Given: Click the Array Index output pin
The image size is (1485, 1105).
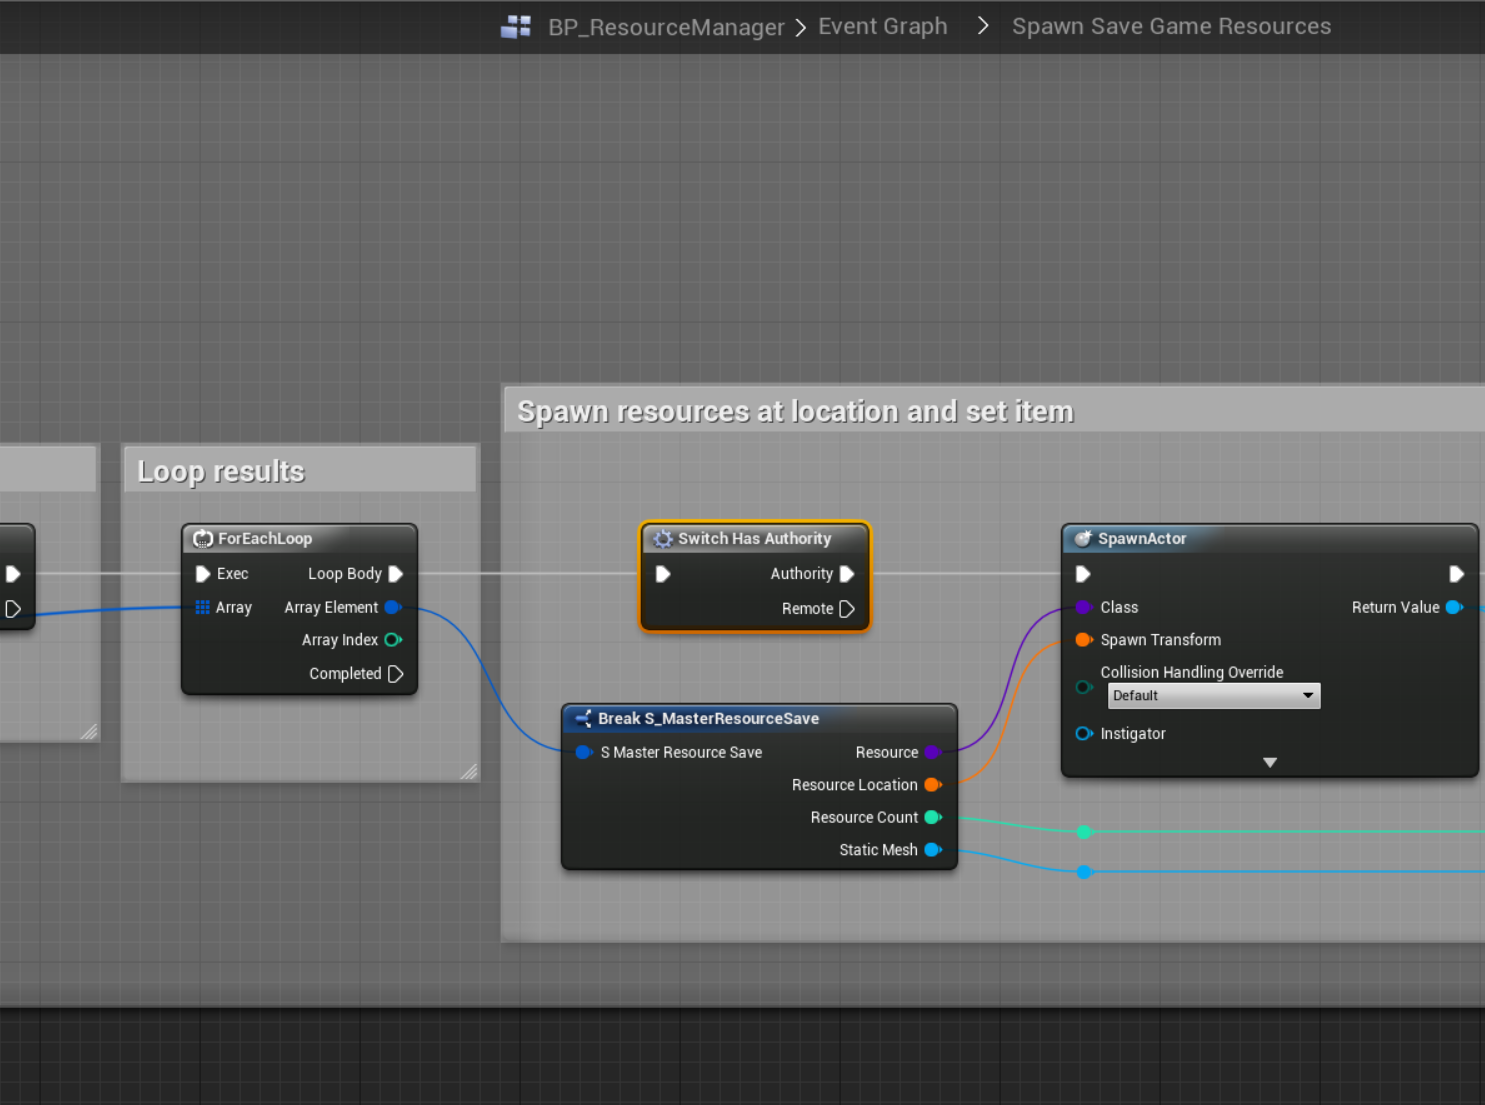Looking at the screenshot, I should click(393, 640).
